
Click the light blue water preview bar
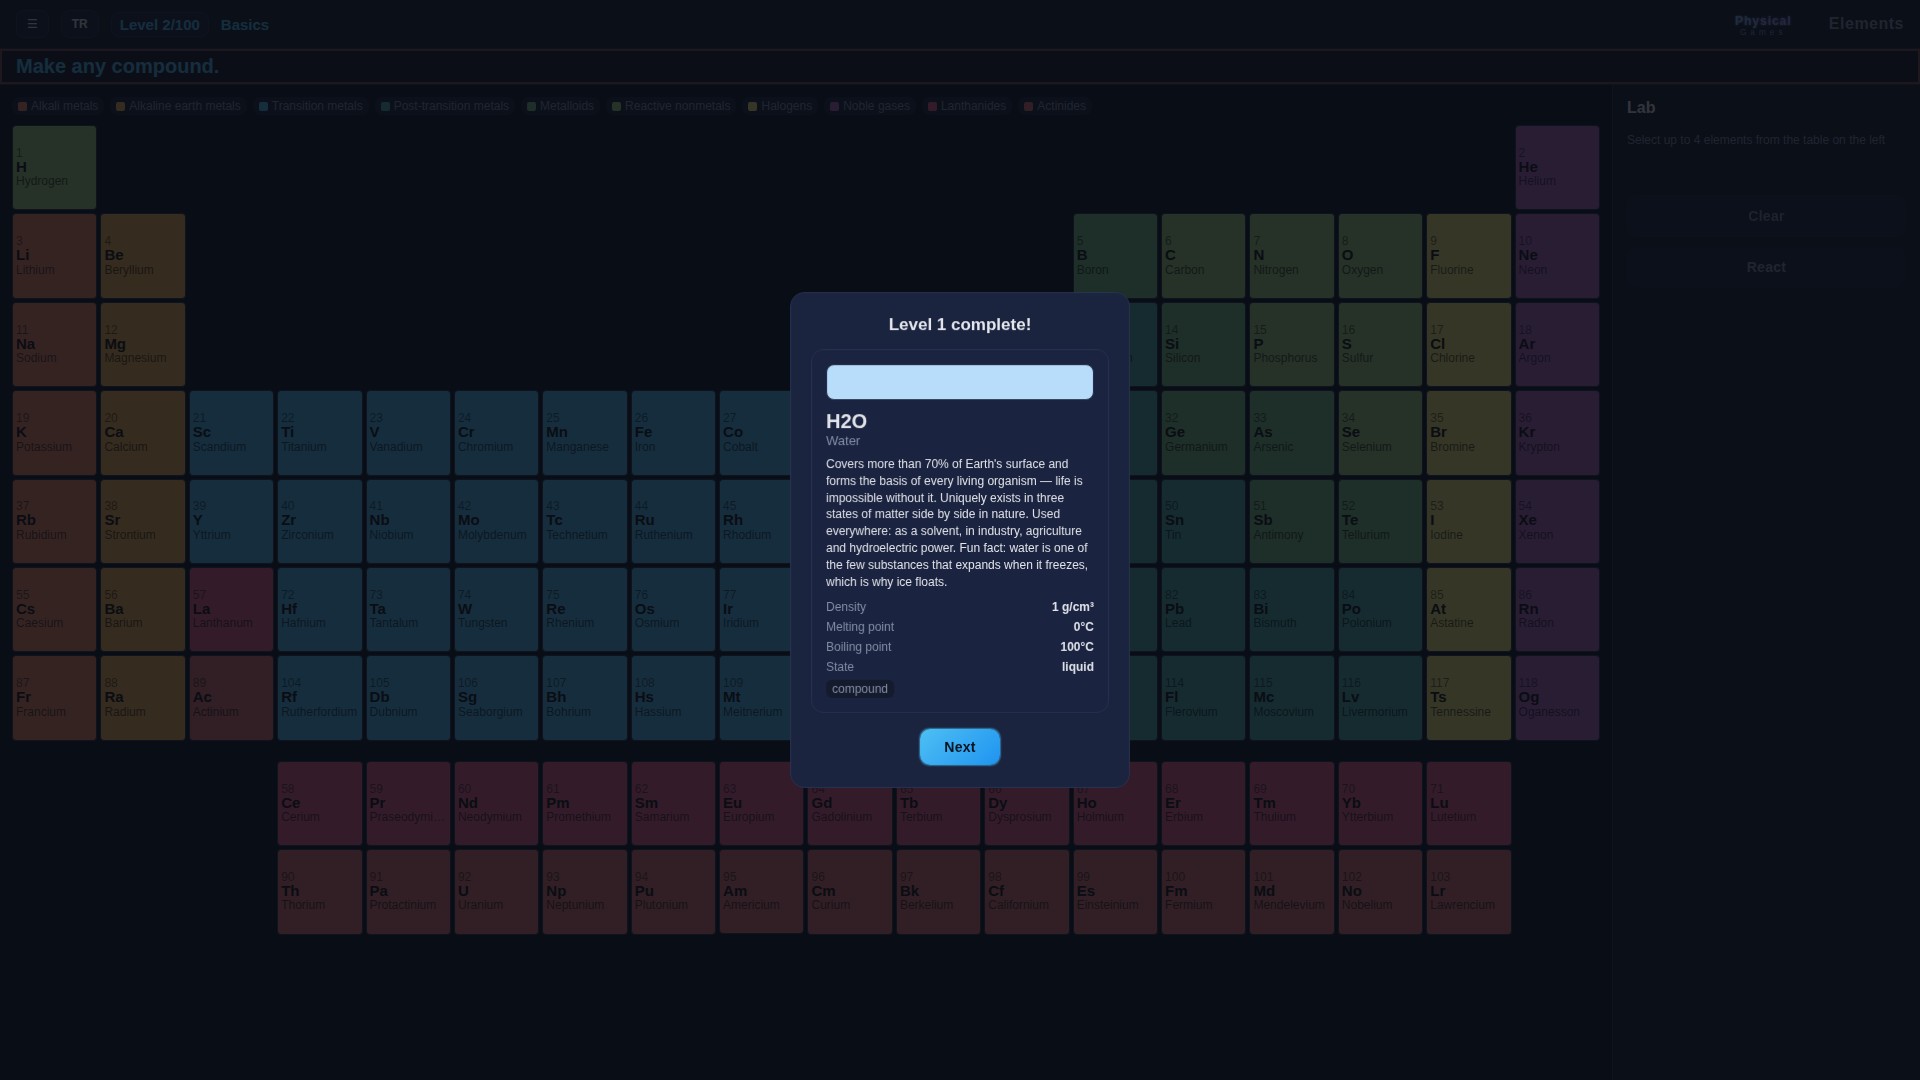point(959,382)
